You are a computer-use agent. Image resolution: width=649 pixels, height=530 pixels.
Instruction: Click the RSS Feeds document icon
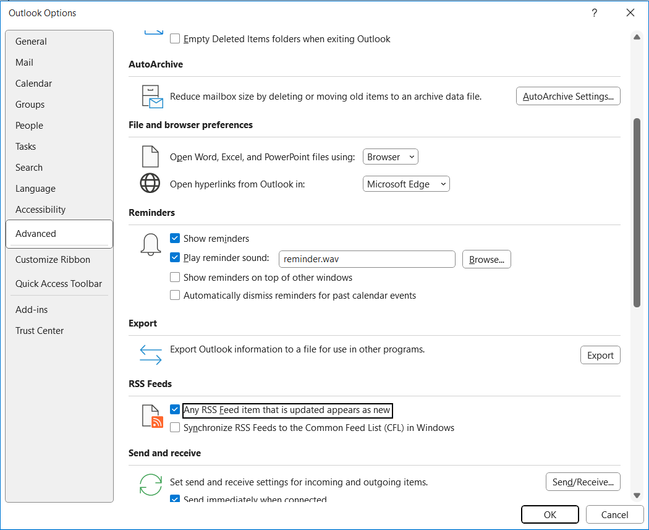151,417
